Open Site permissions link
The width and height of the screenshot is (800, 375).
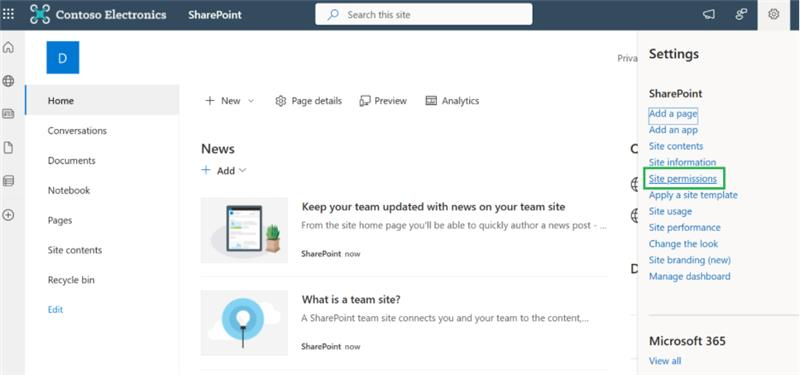pyautogui.click(x=683, y=179)
